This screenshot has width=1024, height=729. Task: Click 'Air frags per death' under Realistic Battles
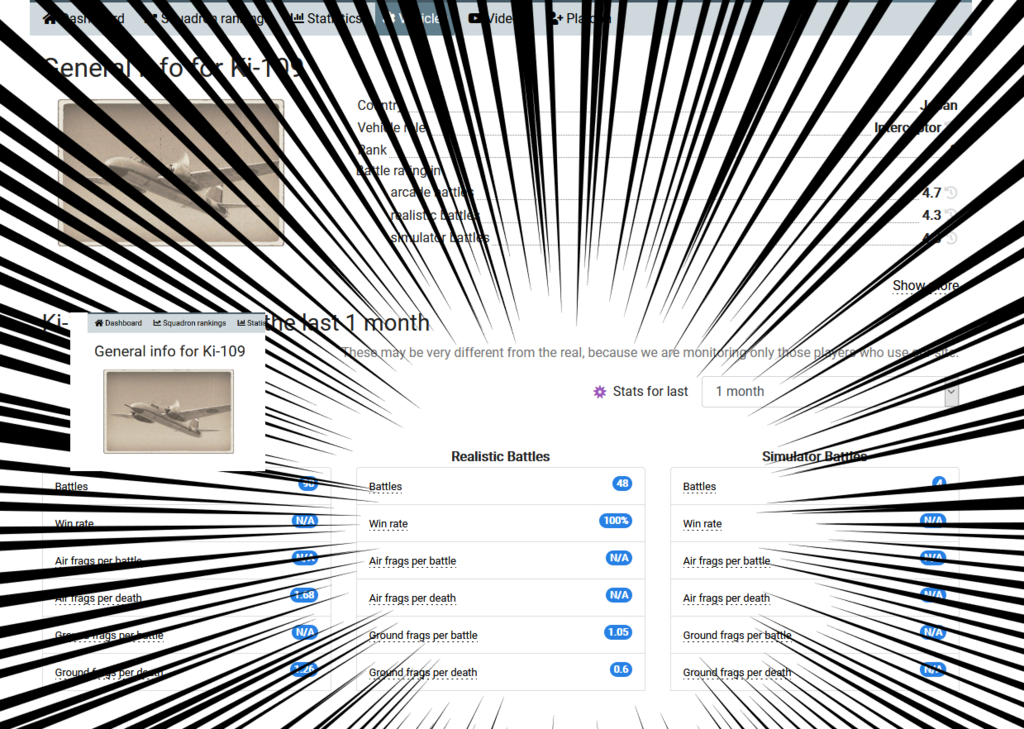tap(412, 598)
